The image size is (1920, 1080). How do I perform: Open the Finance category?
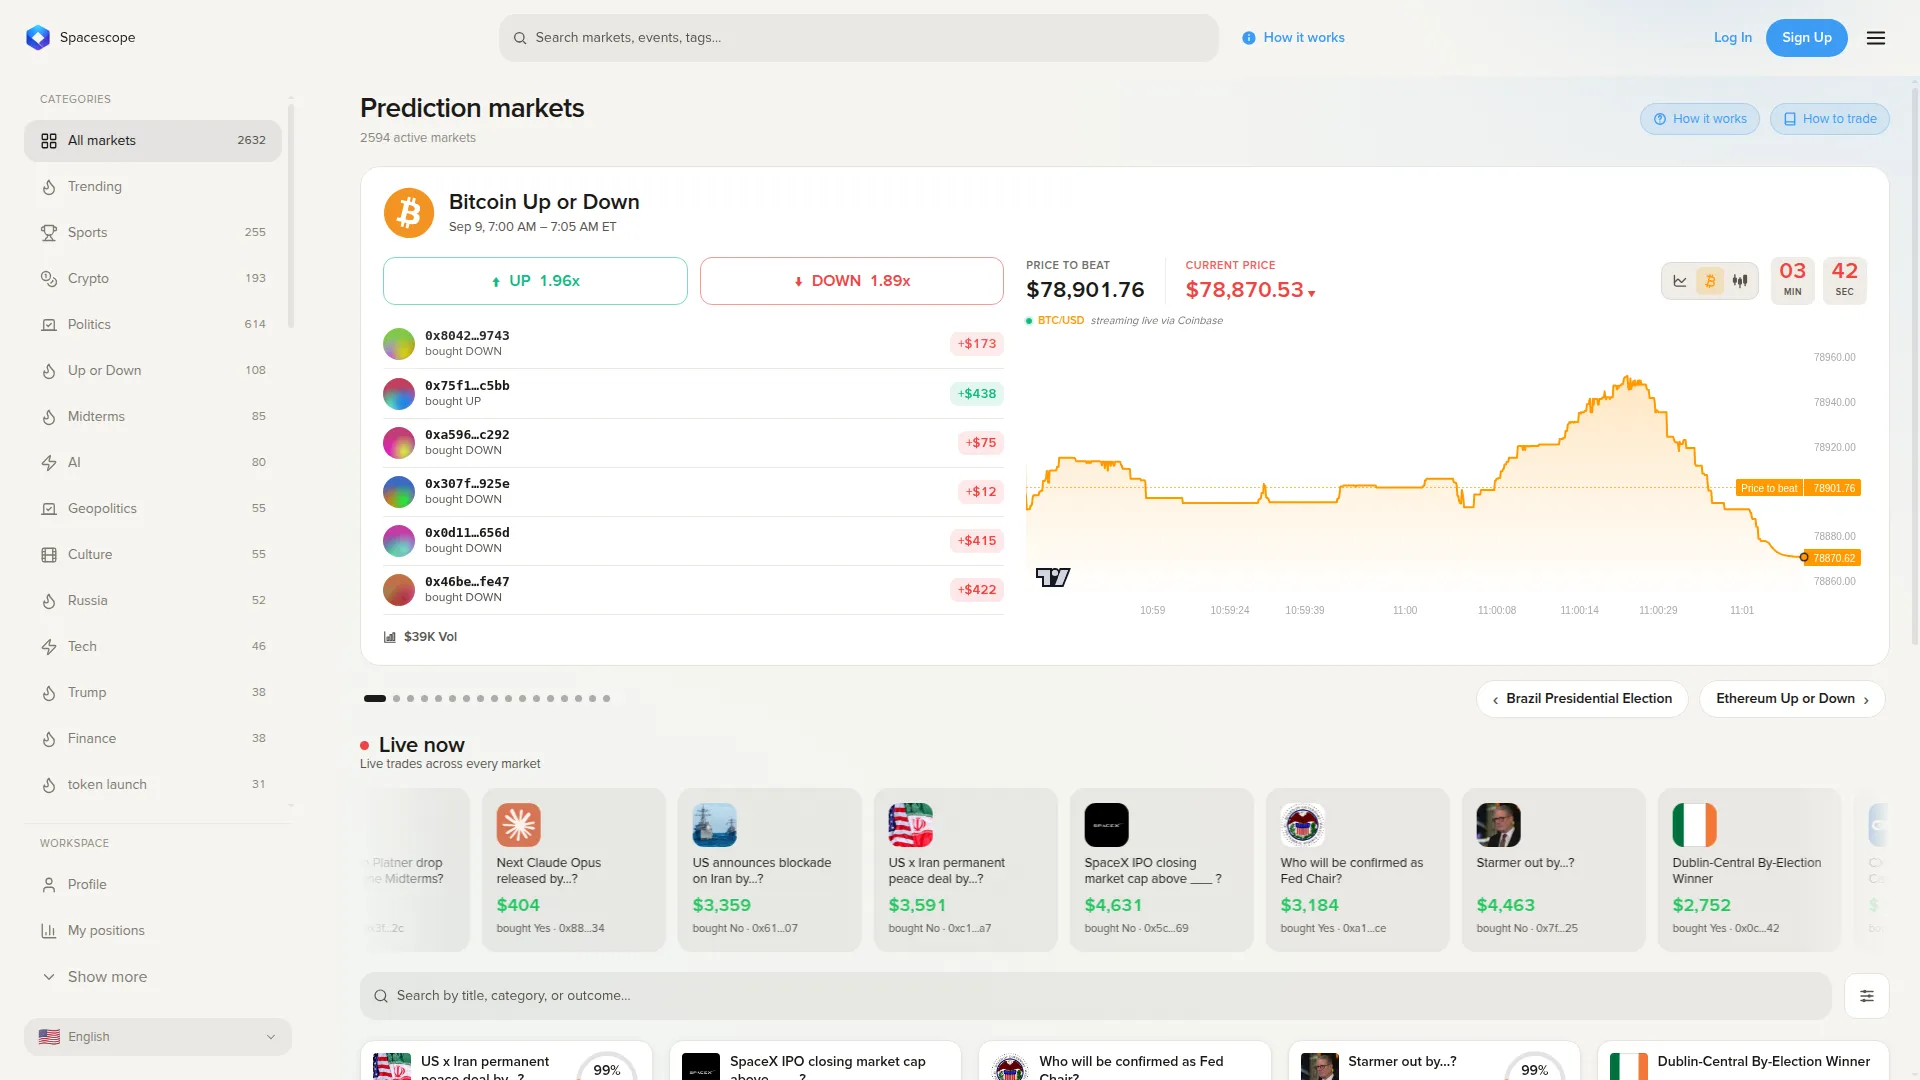click(153, 739)
